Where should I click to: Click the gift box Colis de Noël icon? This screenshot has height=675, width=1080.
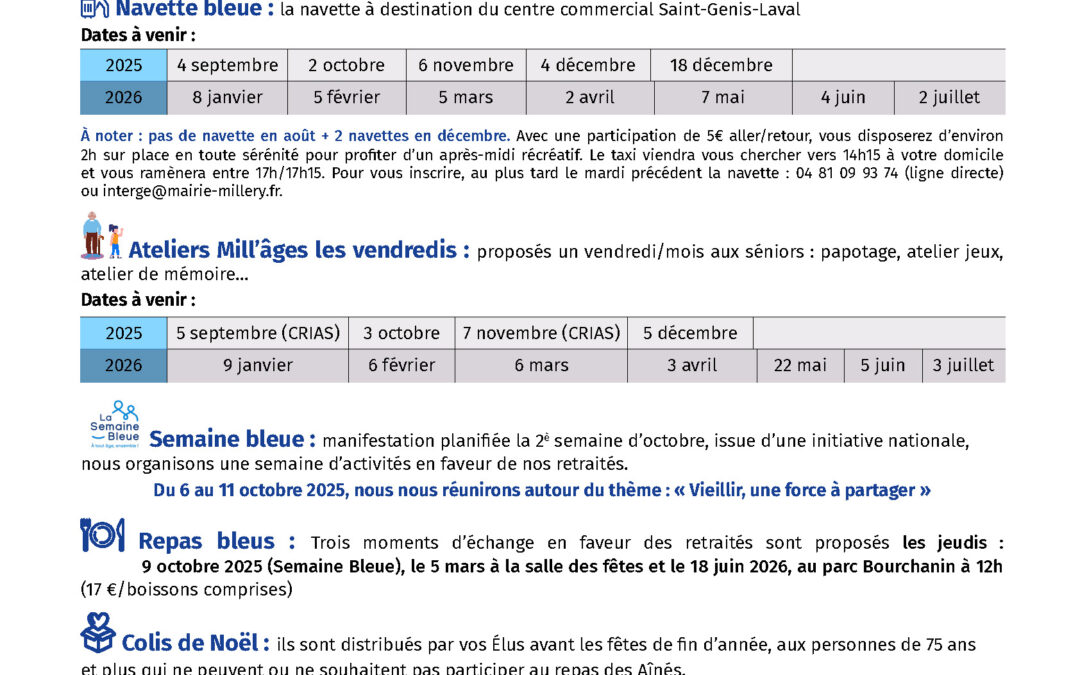click(x=98, y=633)
